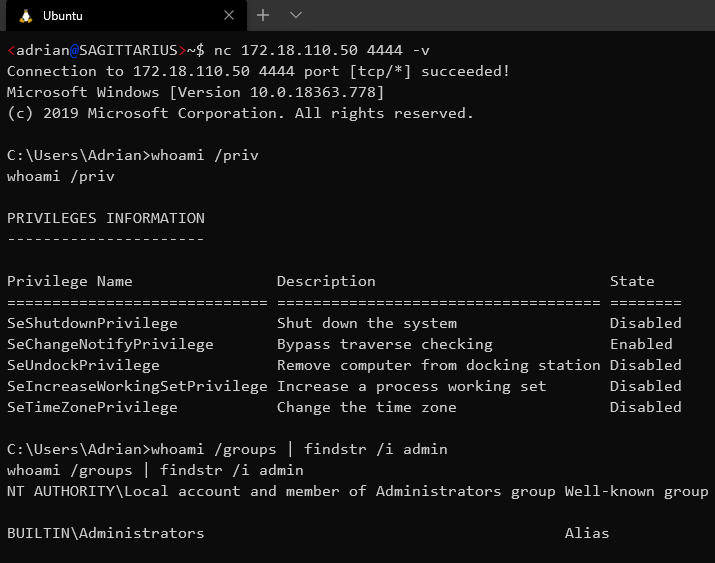Expand the new tab profile dropdown

(296, 15)
